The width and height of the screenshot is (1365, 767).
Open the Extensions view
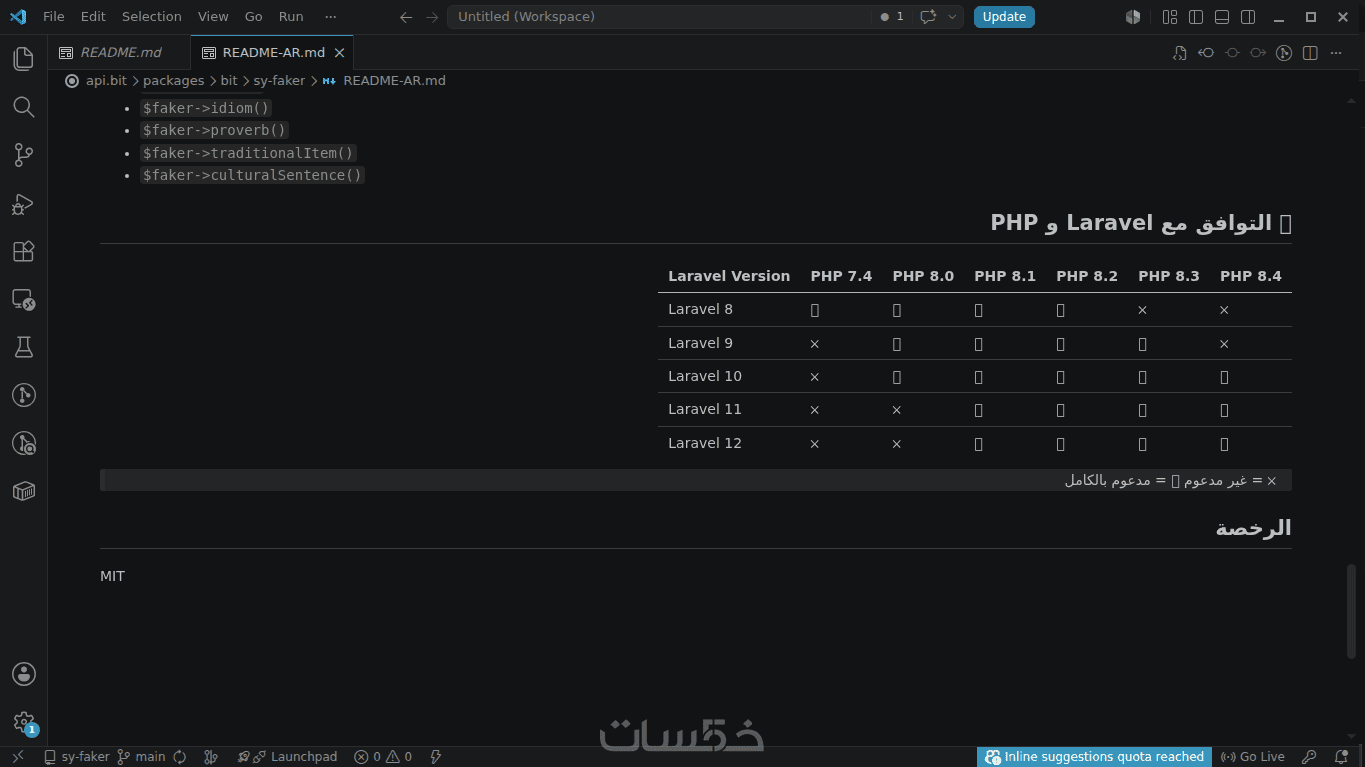(x=23, y=252)
